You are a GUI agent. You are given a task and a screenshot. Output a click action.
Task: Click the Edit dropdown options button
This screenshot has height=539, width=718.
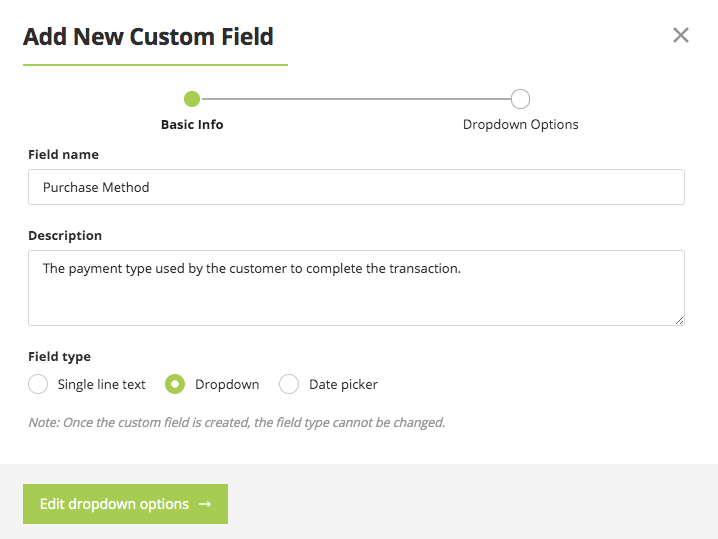(125, 504)
